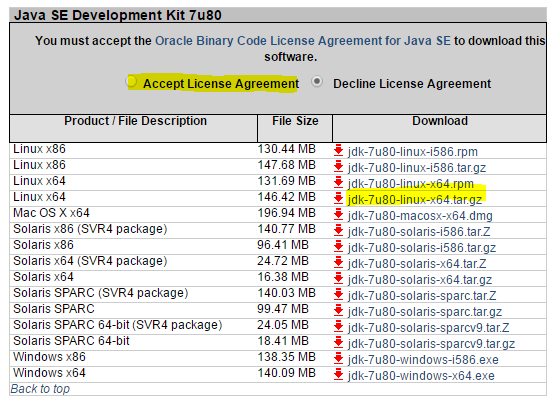Click the Java SE Development Kit 7u80 heading
Screen dimensions: 557x408
[x=118, y=15]
